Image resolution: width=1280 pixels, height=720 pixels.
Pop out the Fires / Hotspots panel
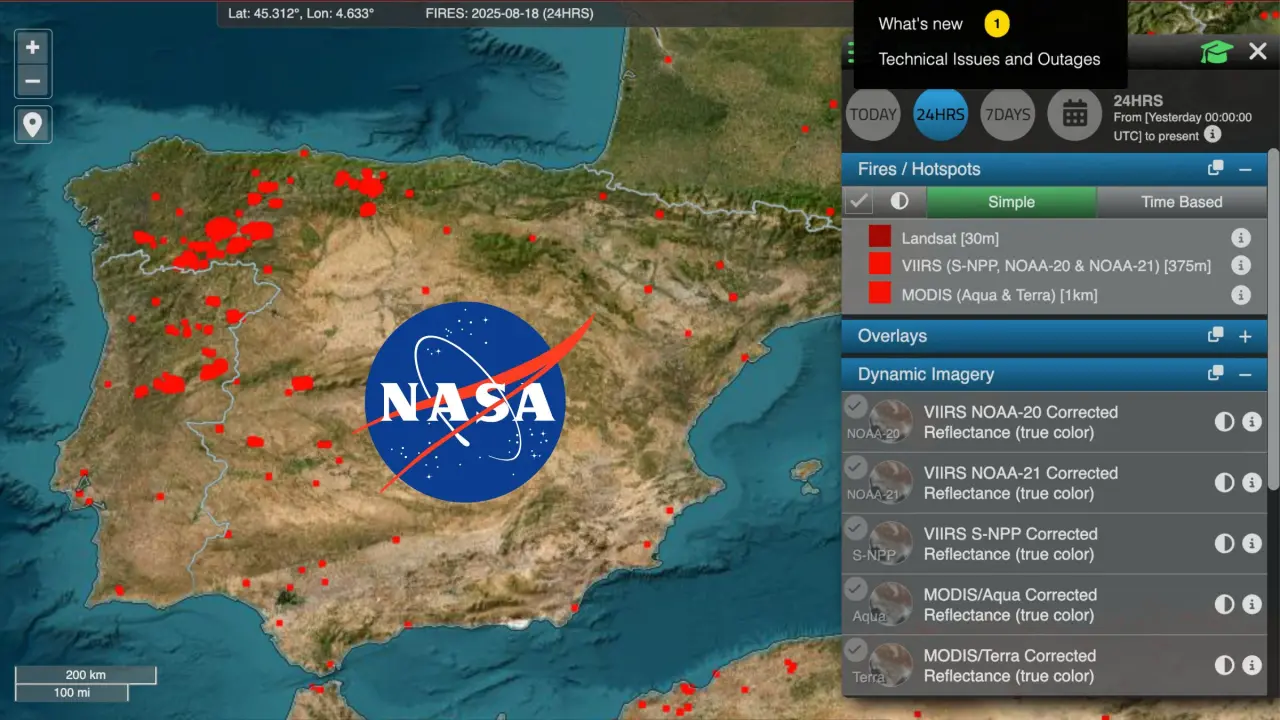1215,169
